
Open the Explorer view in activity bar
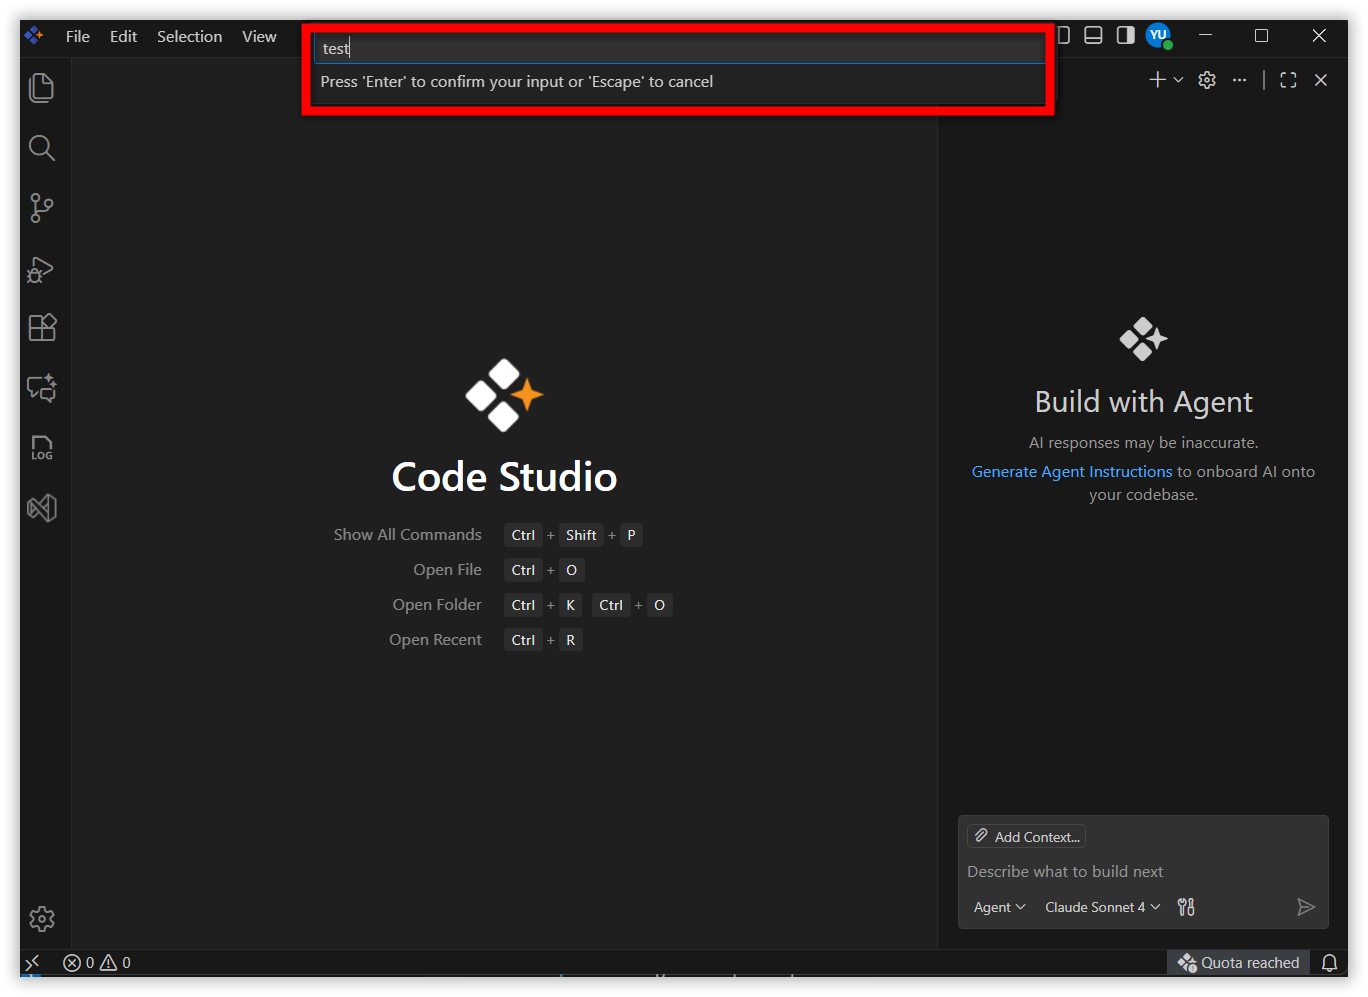tap(41, 88)
